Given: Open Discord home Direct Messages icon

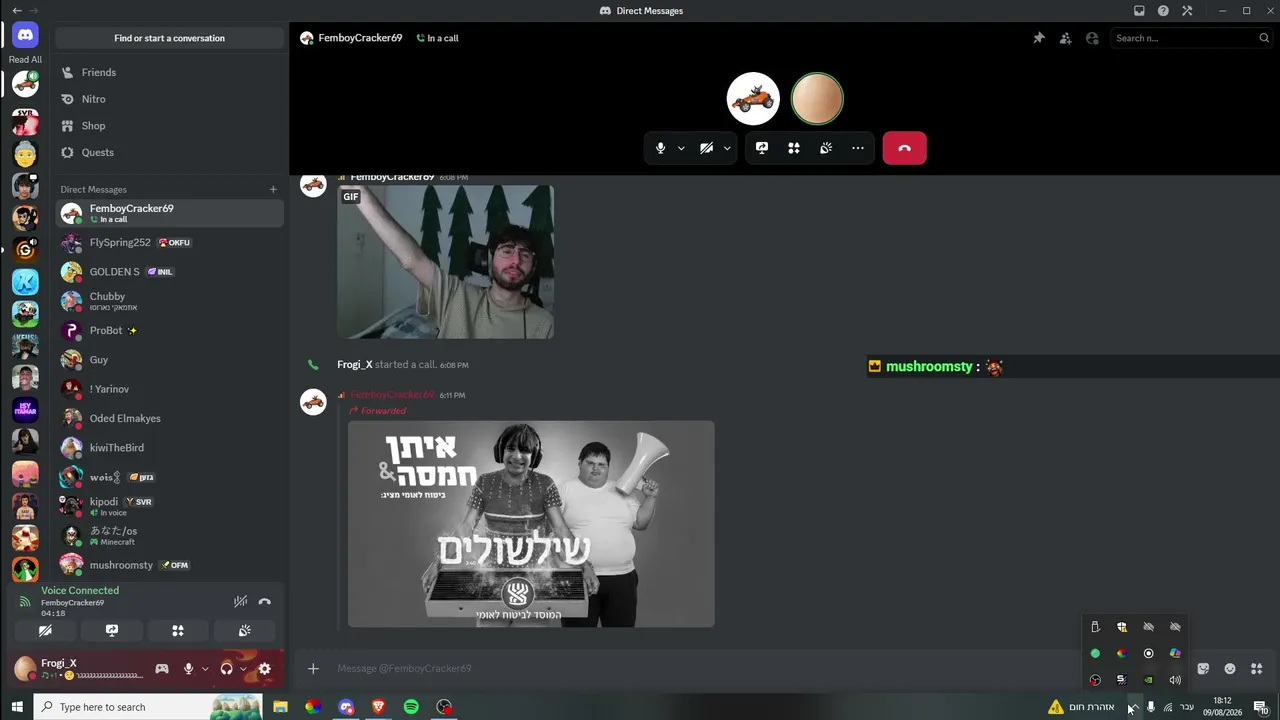Looking at the screenshot, I should coord(25,35).
